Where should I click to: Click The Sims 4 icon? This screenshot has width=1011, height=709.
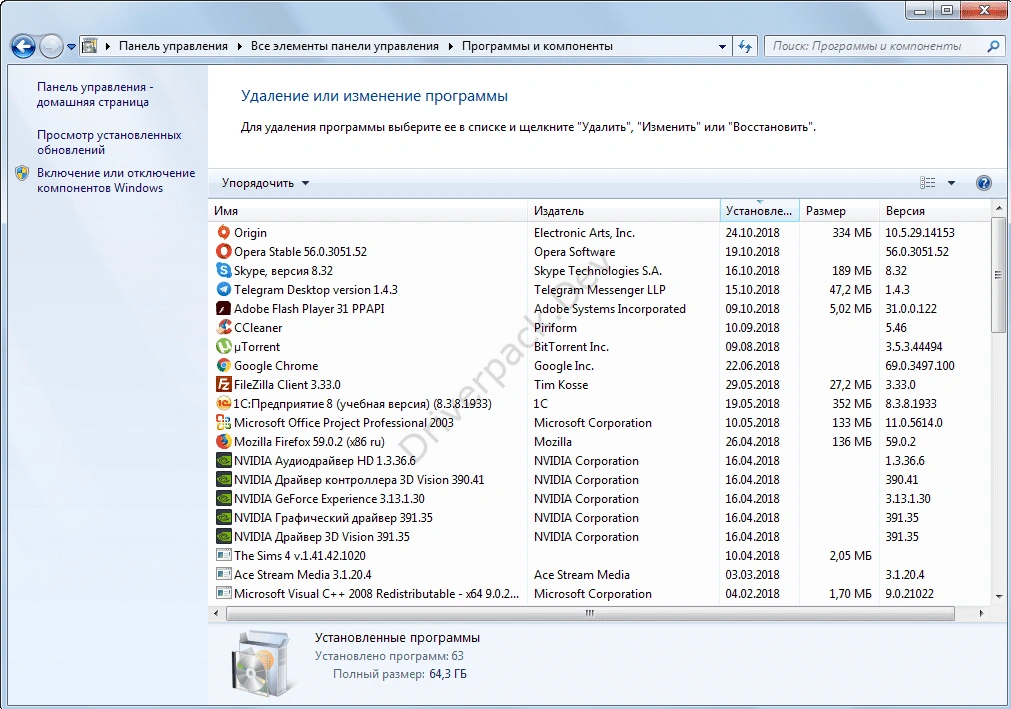click(223, 556)
